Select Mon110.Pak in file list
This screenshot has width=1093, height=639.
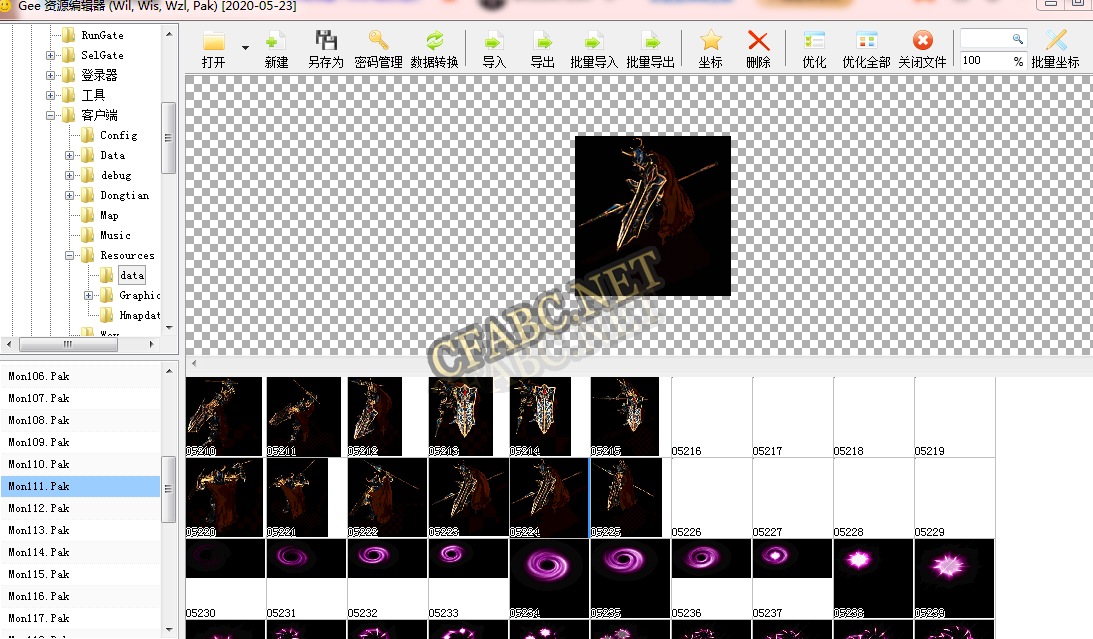tap(80, 464)
